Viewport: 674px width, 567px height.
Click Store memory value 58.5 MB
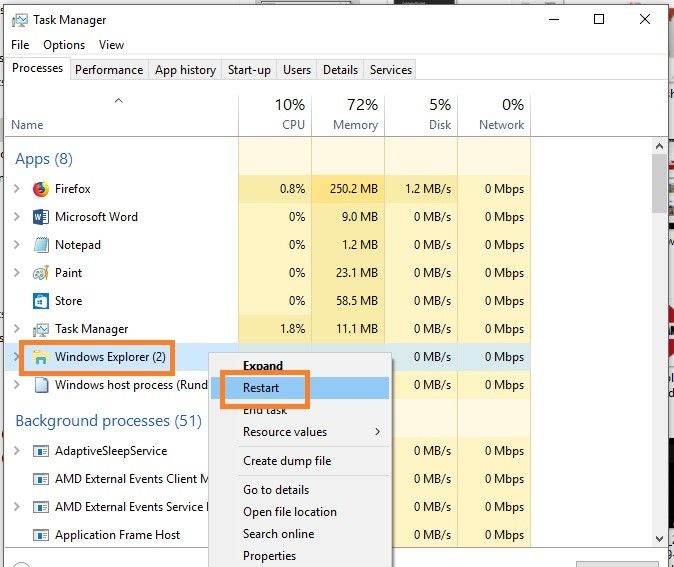tap(357, 301)
